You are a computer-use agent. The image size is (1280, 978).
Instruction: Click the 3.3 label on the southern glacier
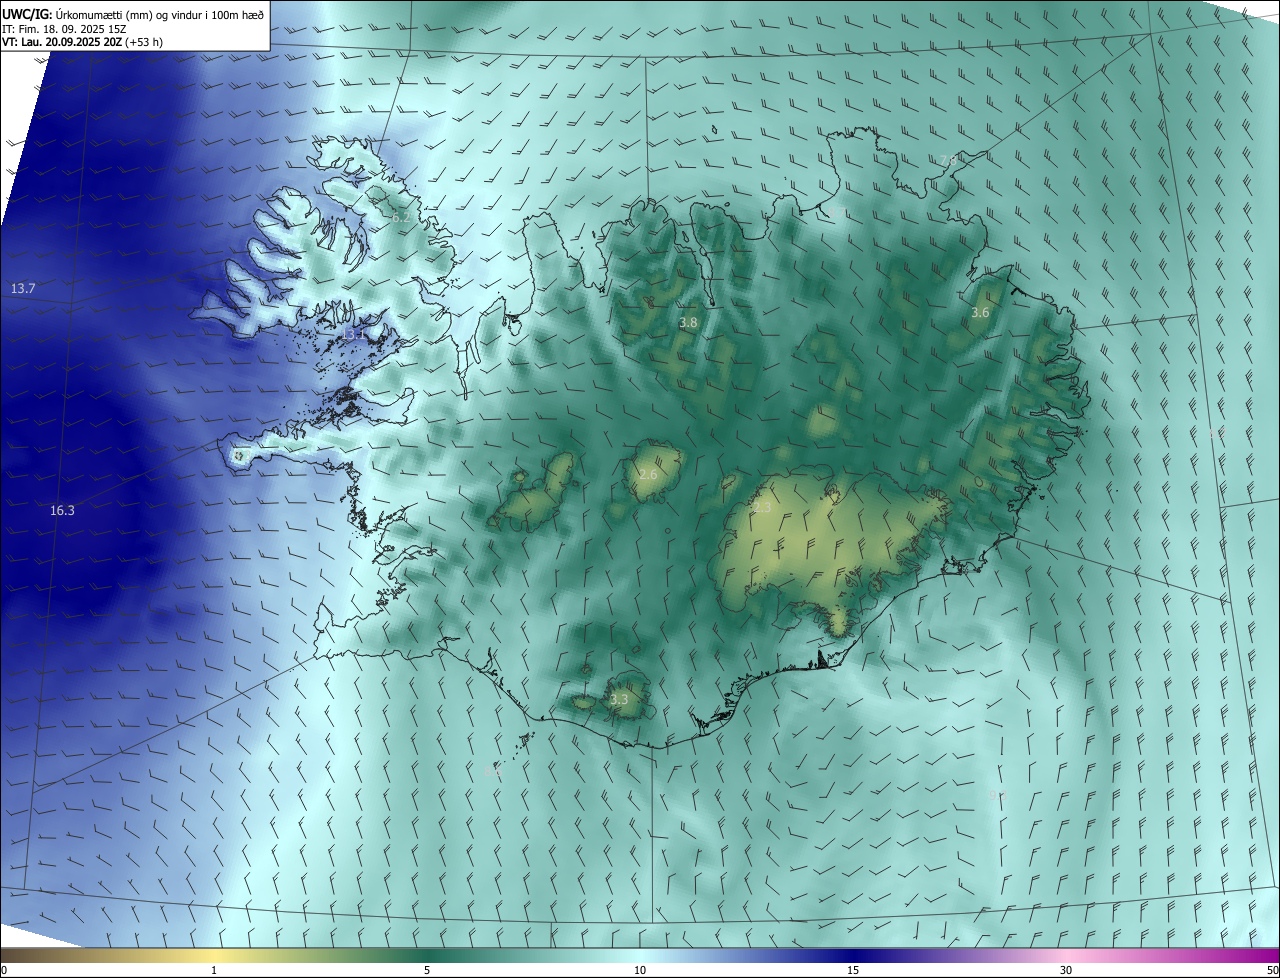(x=619, y=699)
